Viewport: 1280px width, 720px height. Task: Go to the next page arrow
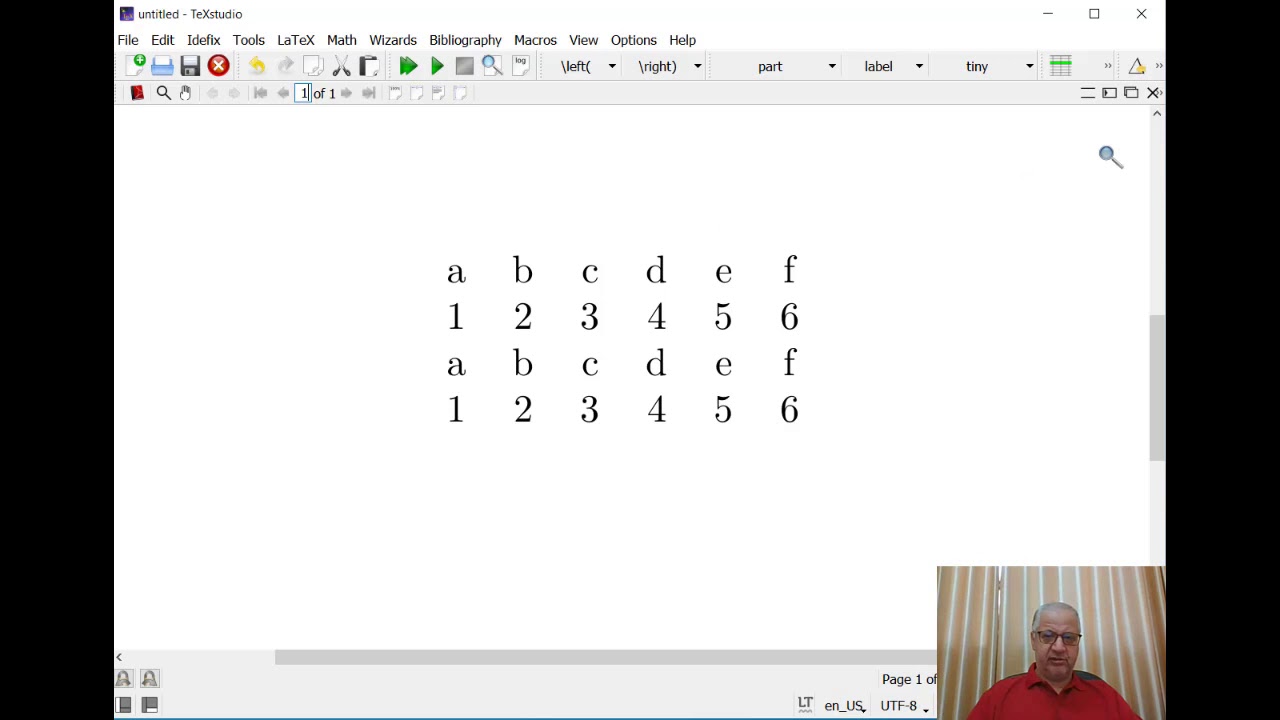[346, 93]
